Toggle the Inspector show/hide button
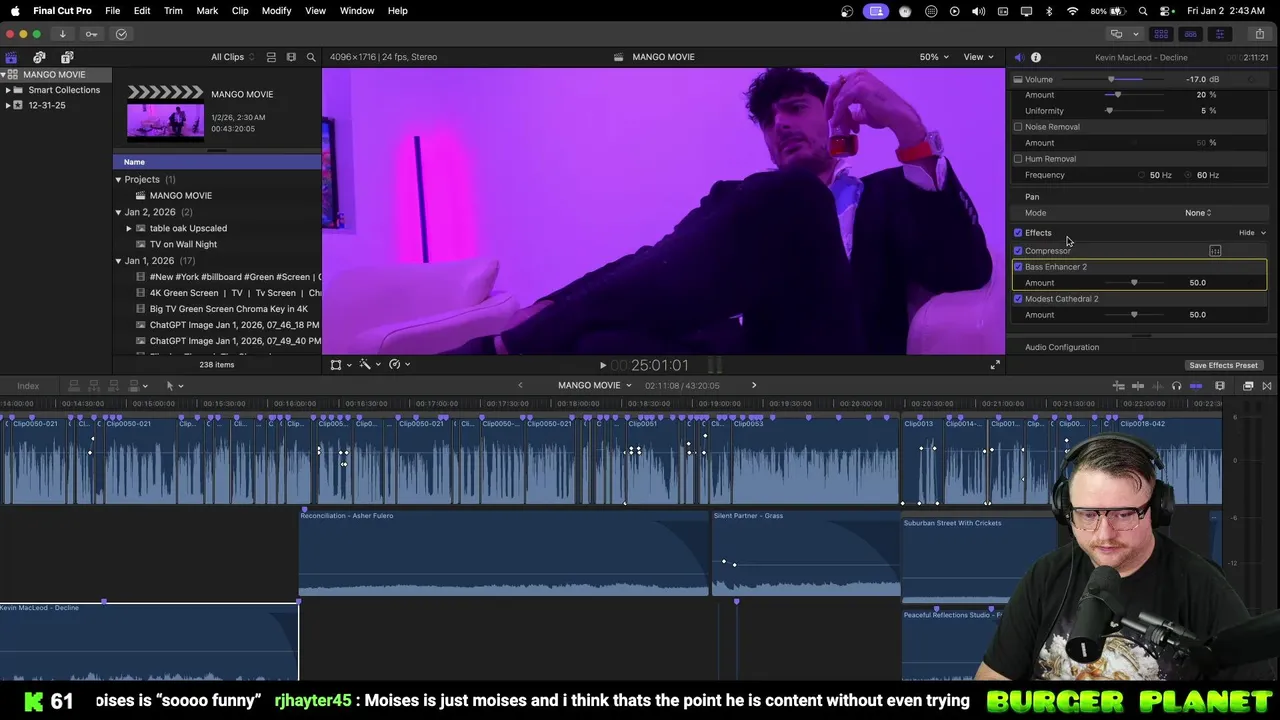This screenshot has height=720, width=1280. [x=1219, y=34]
